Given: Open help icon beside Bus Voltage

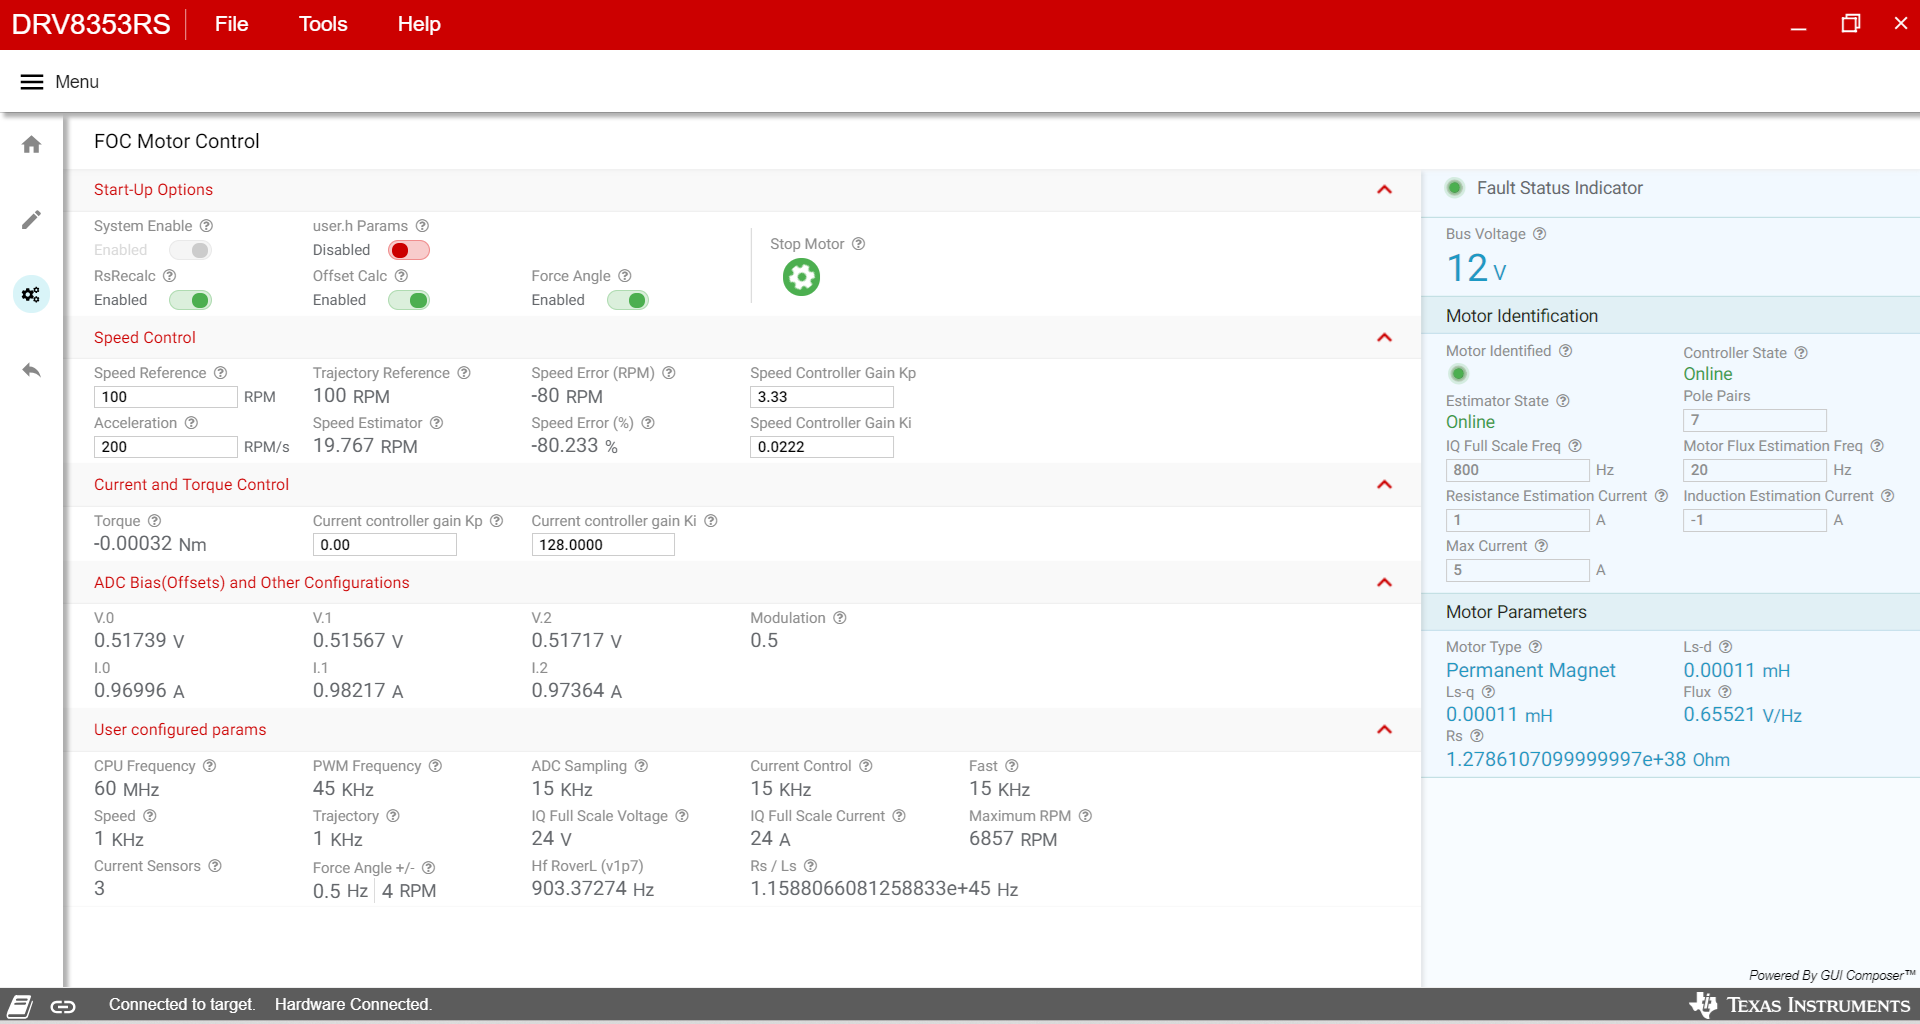Looking at the screenshot, I should click(1540, 234).
